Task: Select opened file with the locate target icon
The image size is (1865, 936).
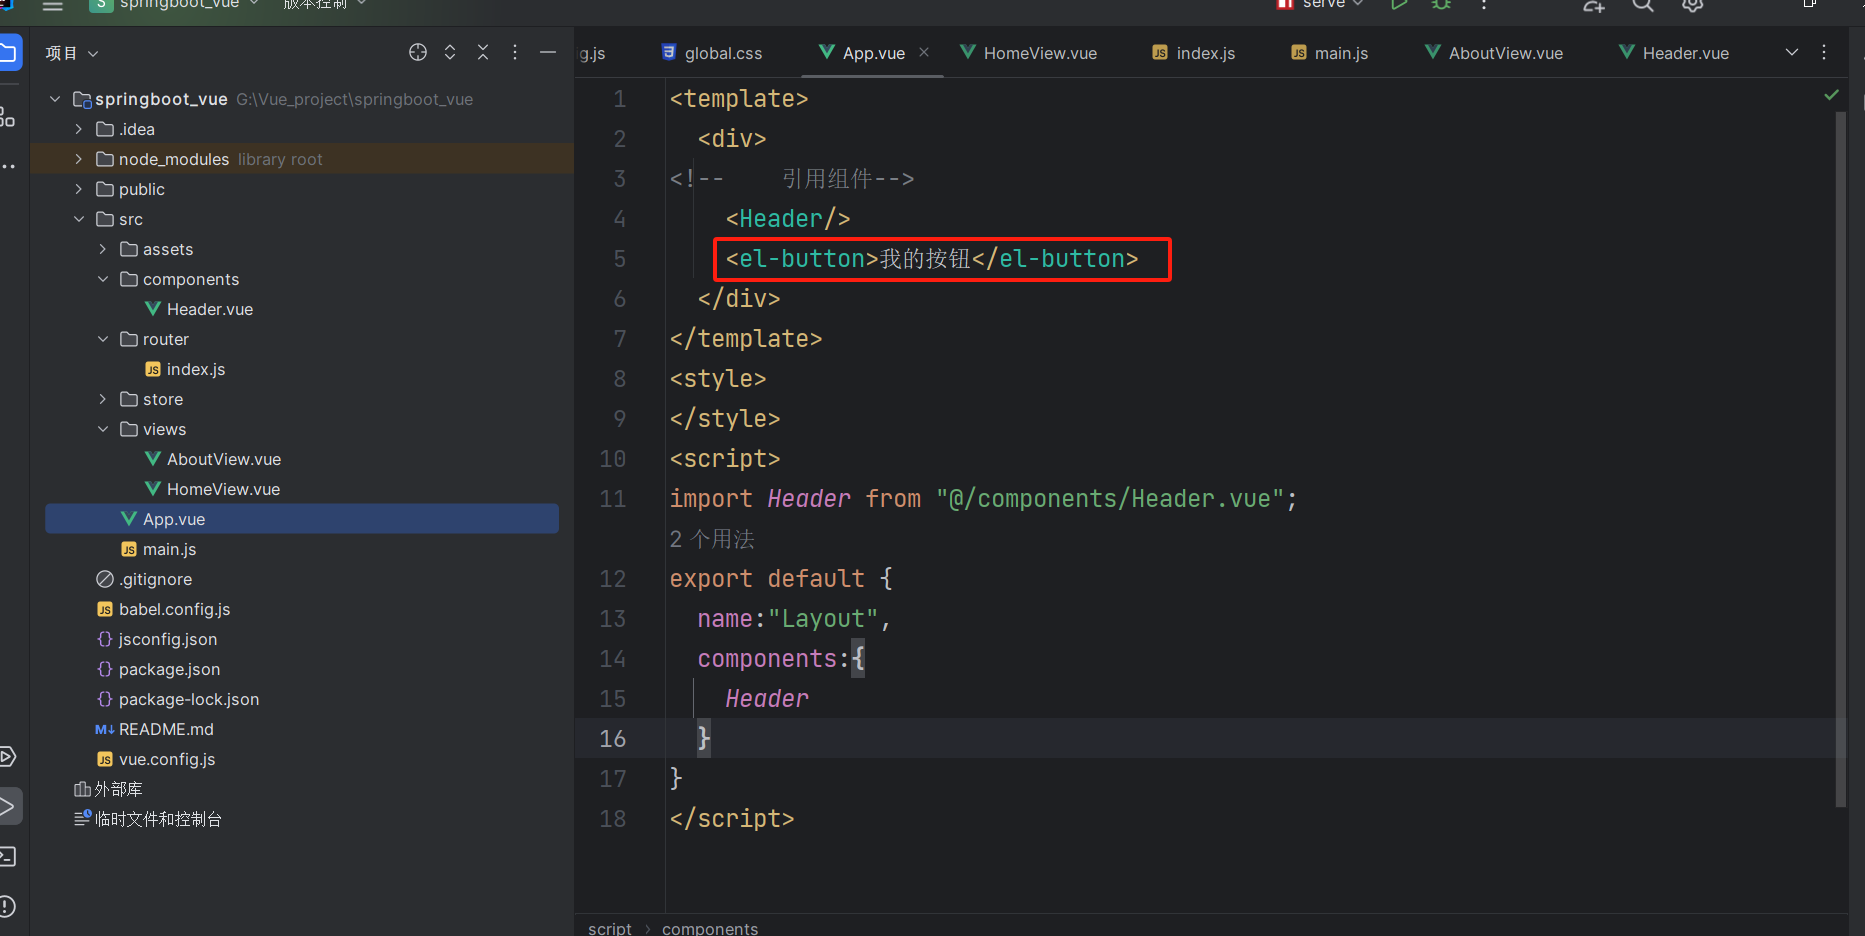Action: click(x=418, y=52)
